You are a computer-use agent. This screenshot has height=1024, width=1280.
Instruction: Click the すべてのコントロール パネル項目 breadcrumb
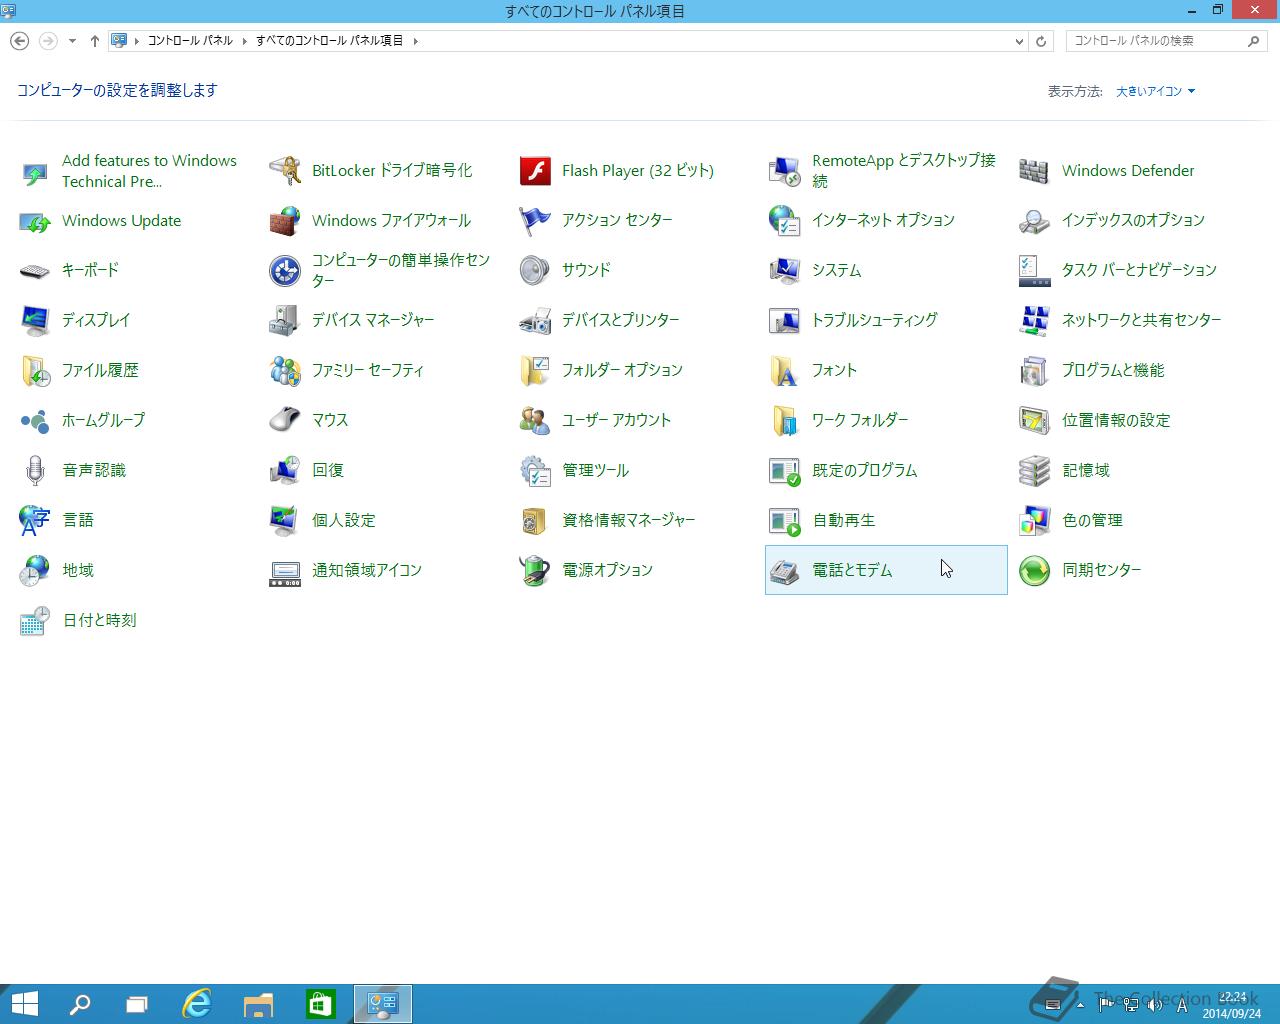click(x=330, y=41)
